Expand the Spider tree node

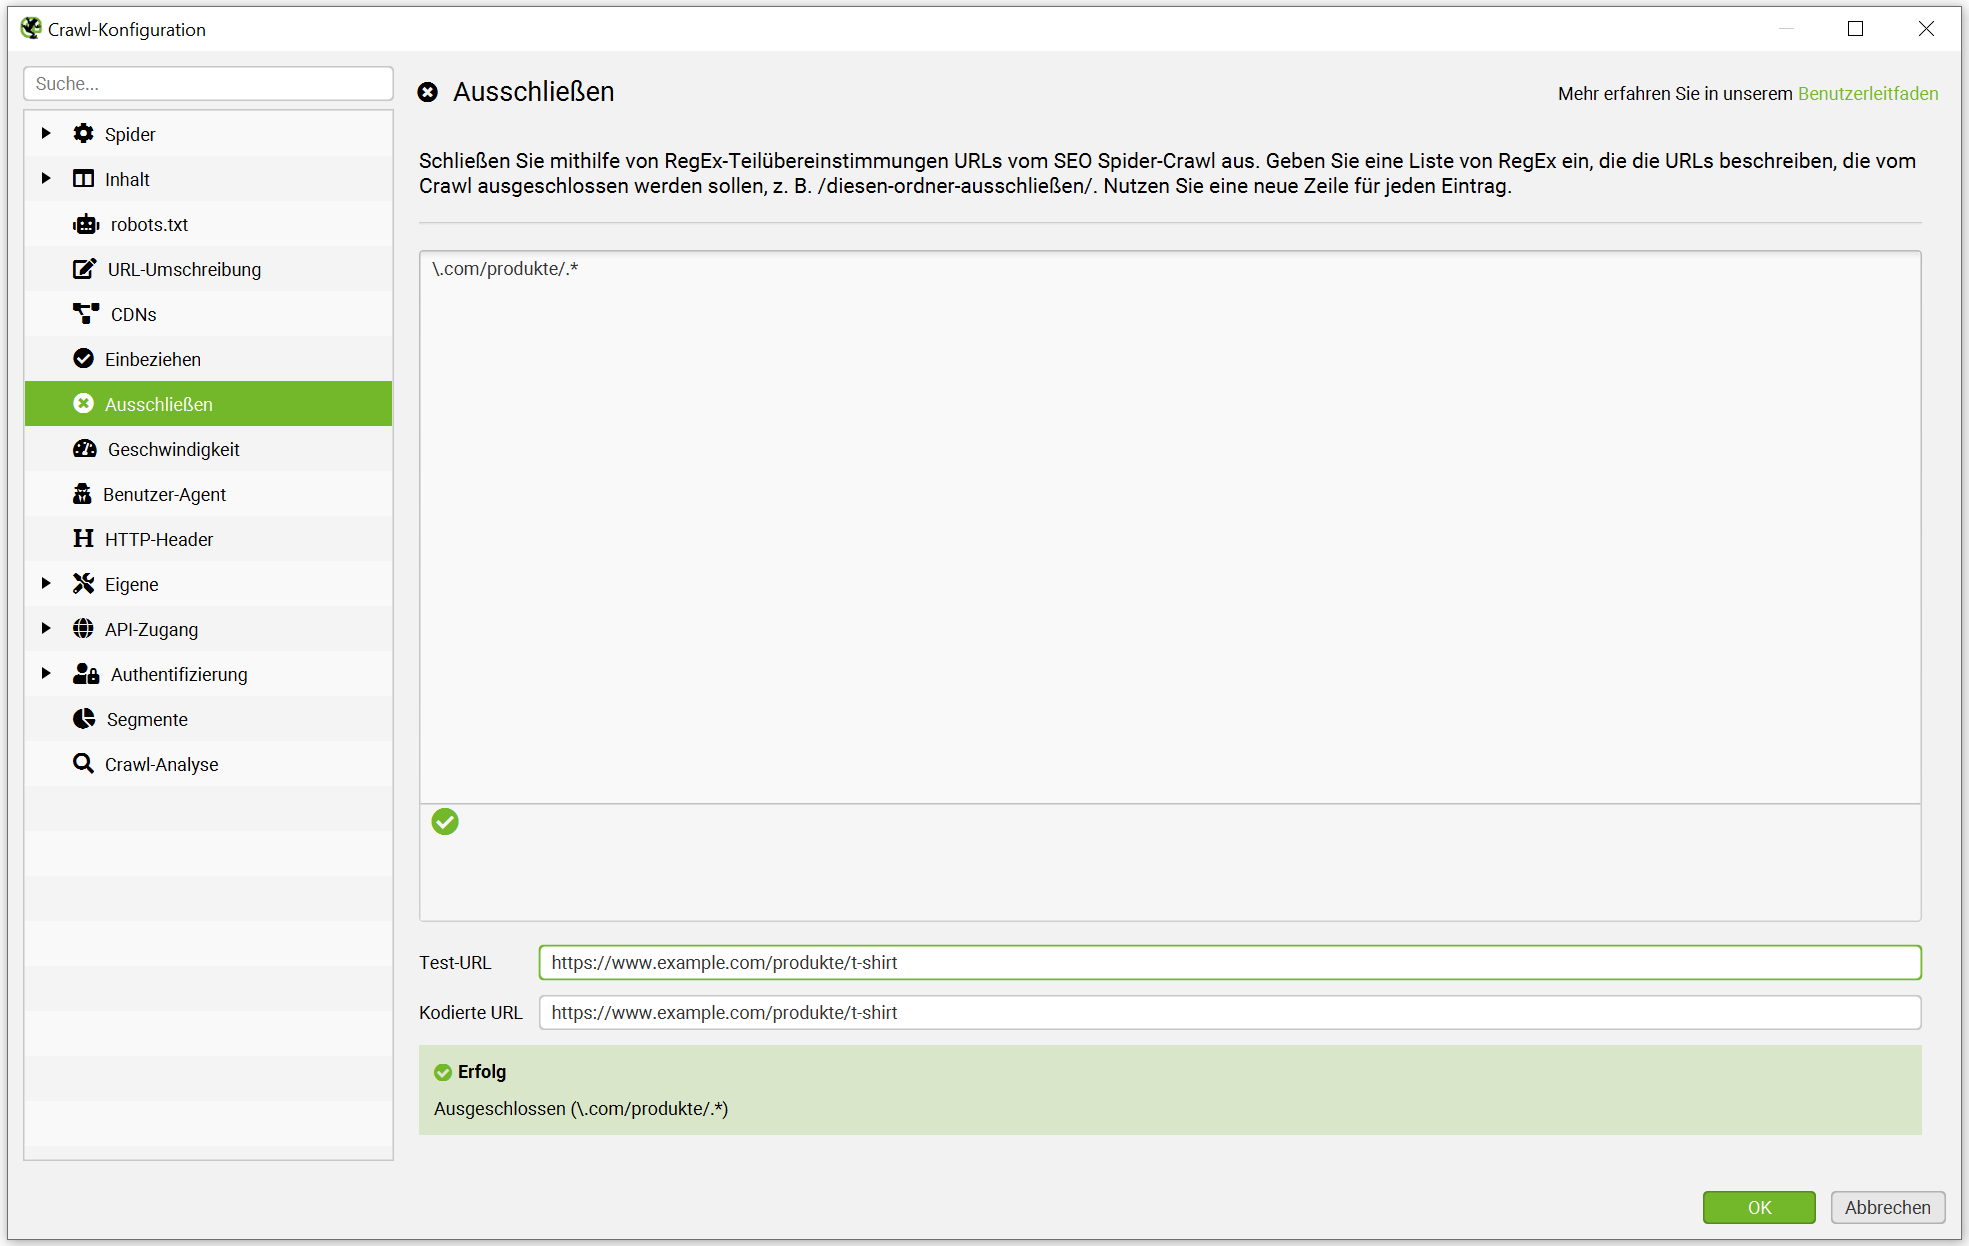[x=46, y=133]
